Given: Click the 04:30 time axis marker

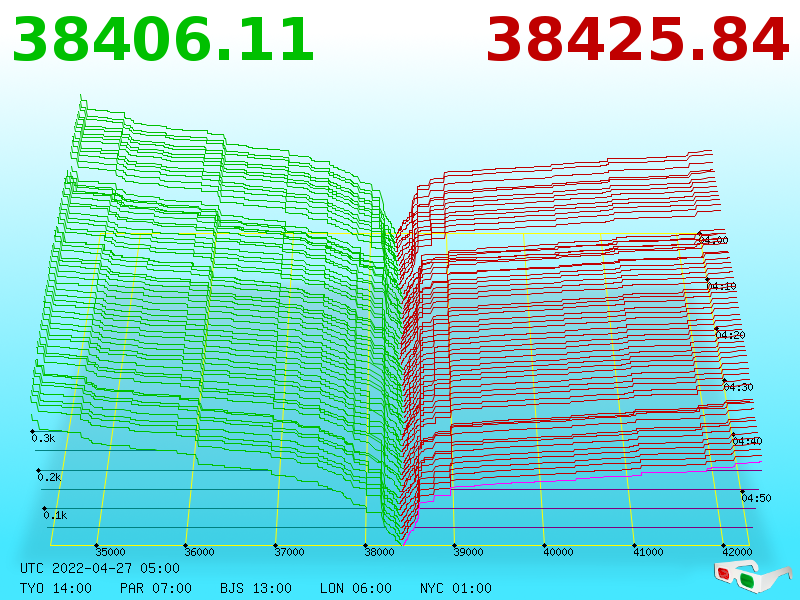Looking at the screenshot, I should 738,387.
